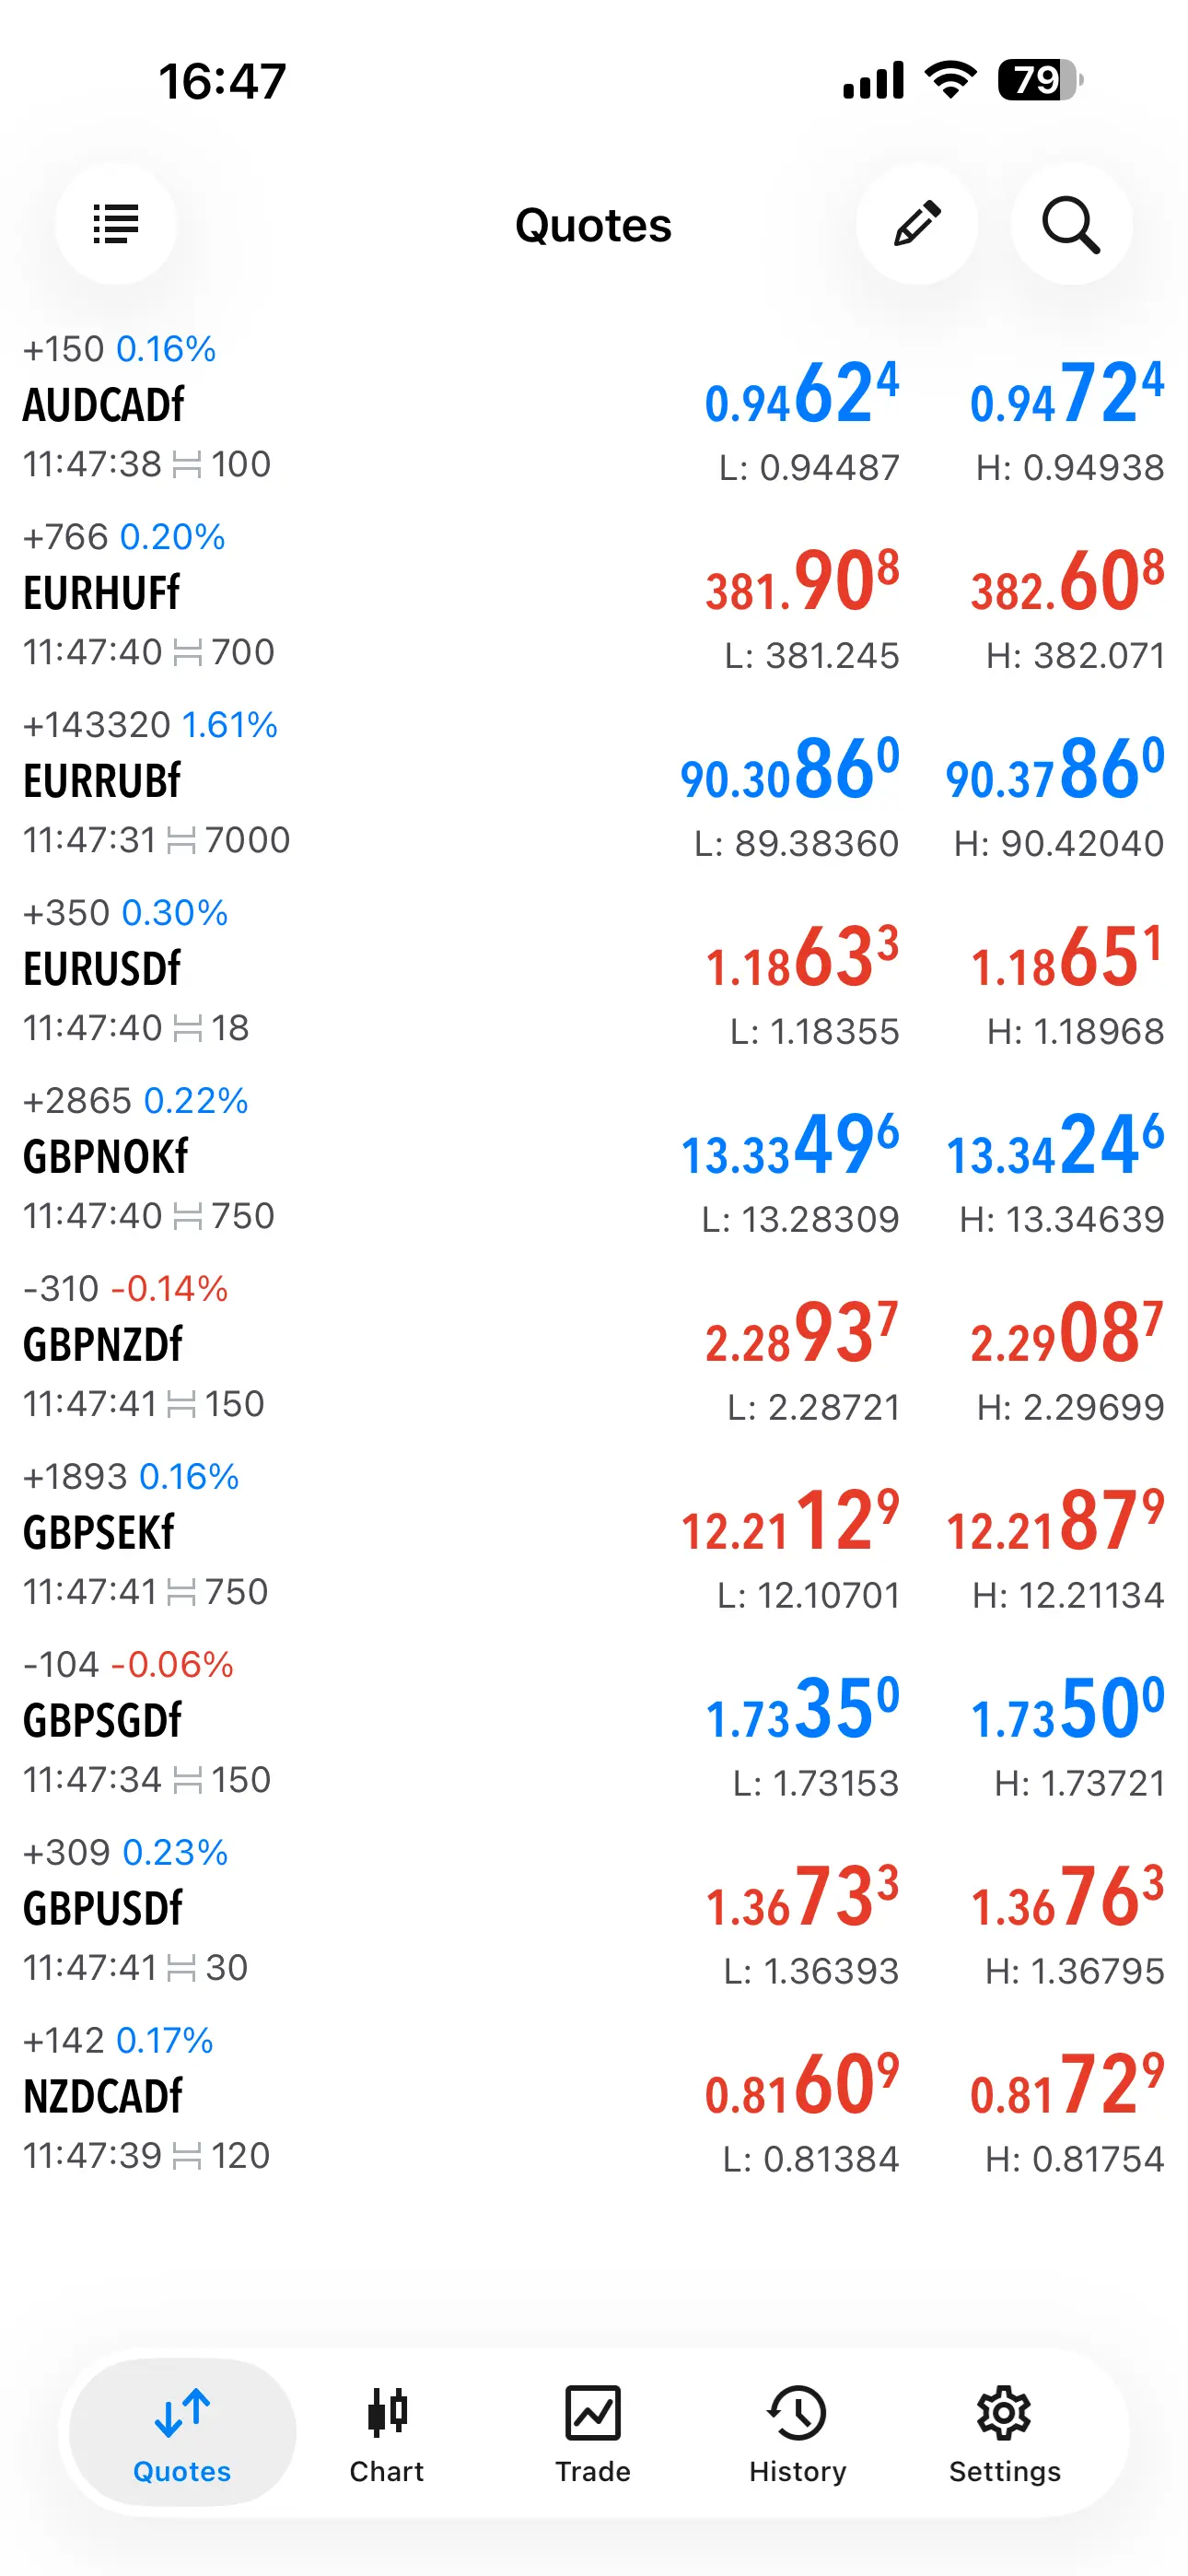1188x2576 pixels.
Task: Tap the battery indicator in status bar
Action: 1040,80
